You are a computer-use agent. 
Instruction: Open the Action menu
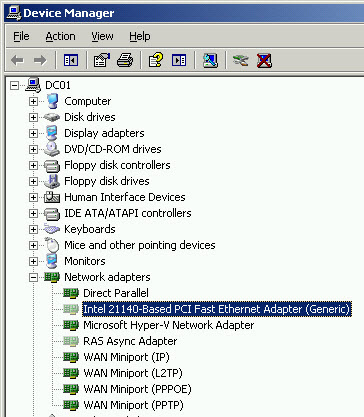click(x=60, y=36)
